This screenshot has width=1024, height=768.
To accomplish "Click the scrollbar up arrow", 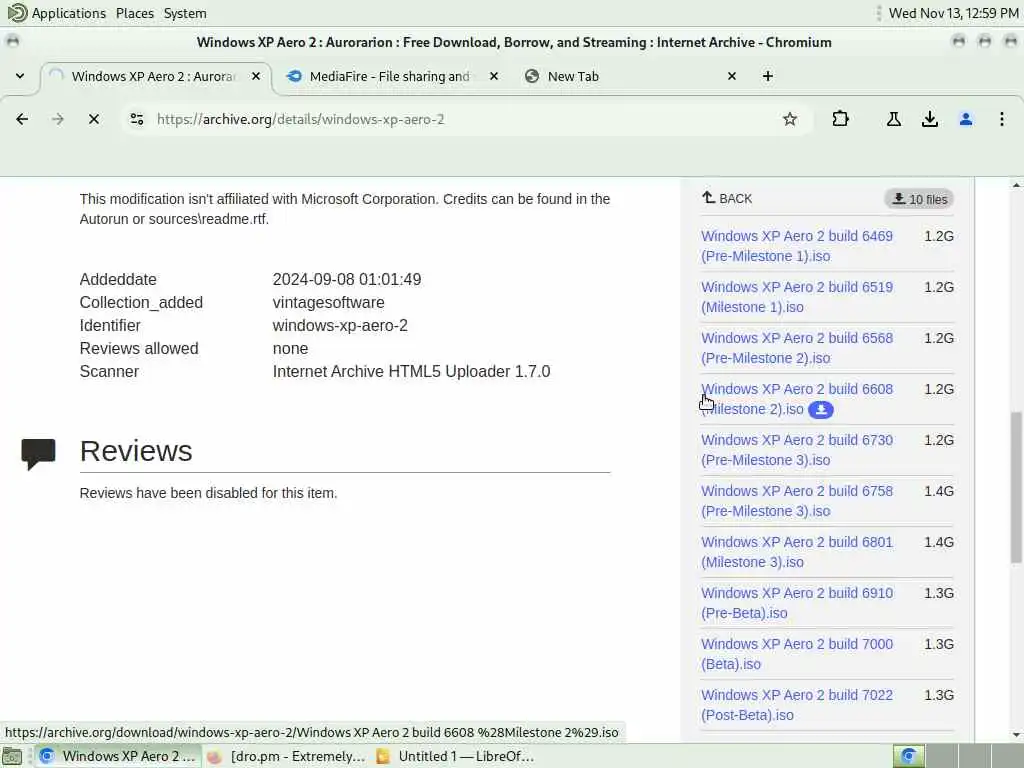I will click(1016, 185).
